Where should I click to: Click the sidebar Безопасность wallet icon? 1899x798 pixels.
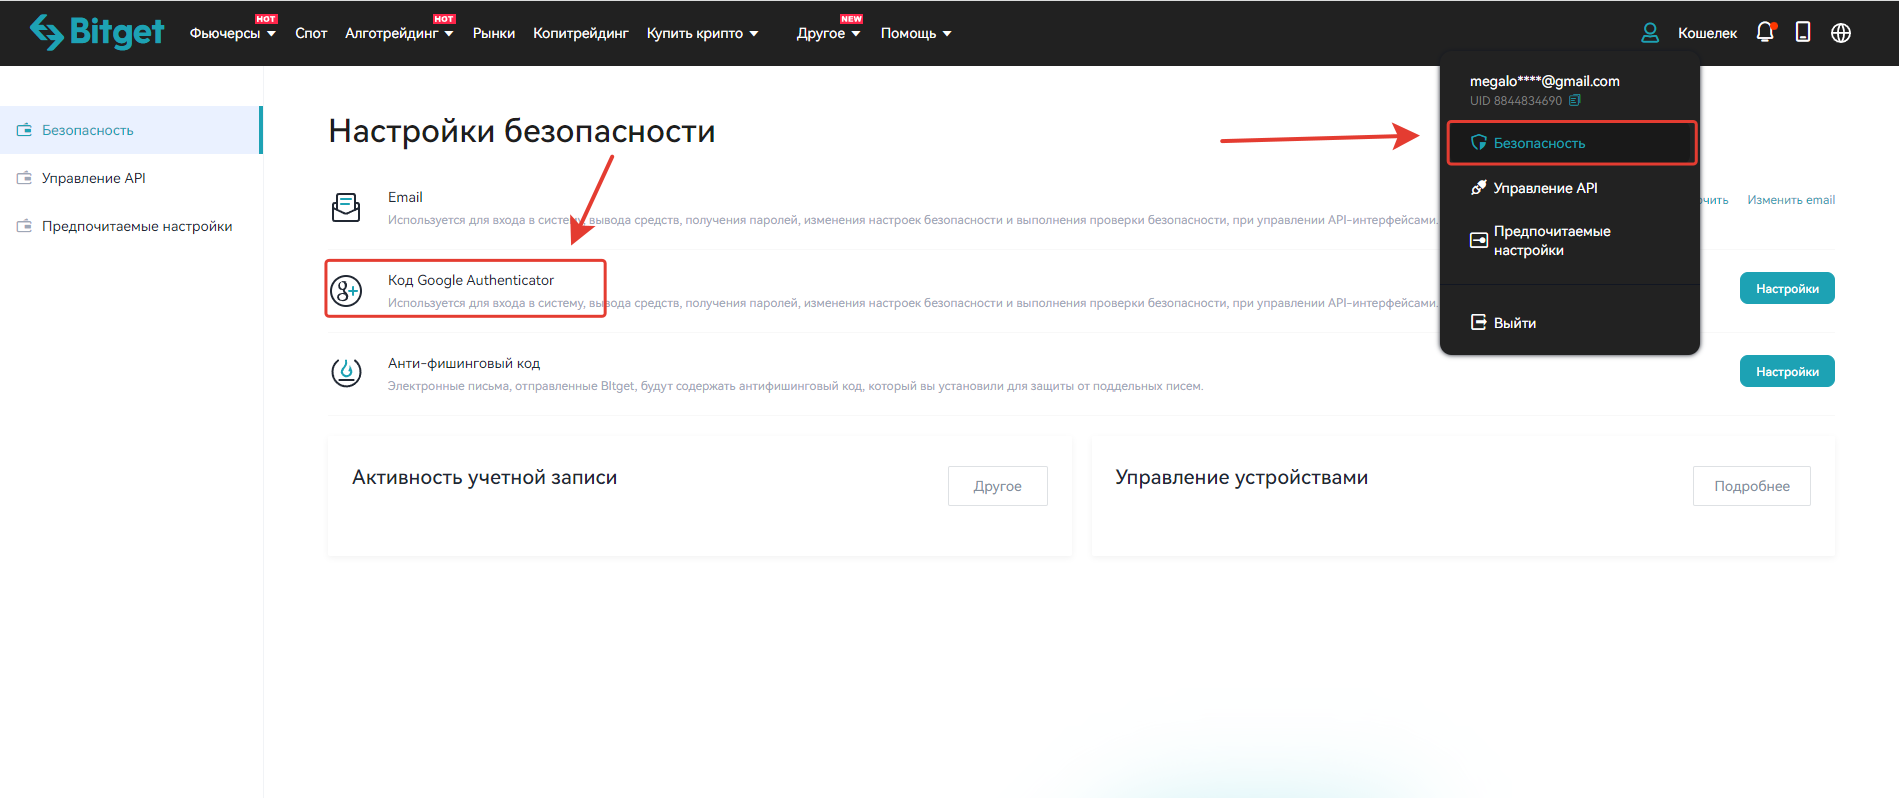click(24, 130)
